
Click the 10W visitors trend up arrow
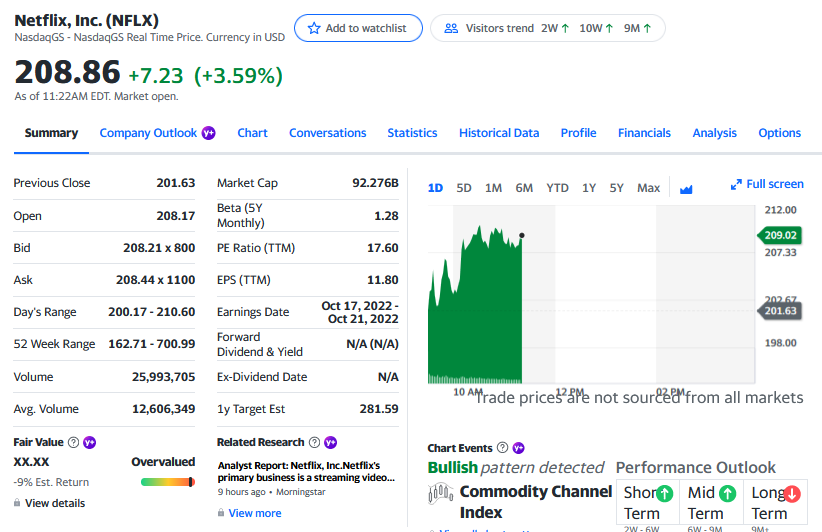[609, 28]
